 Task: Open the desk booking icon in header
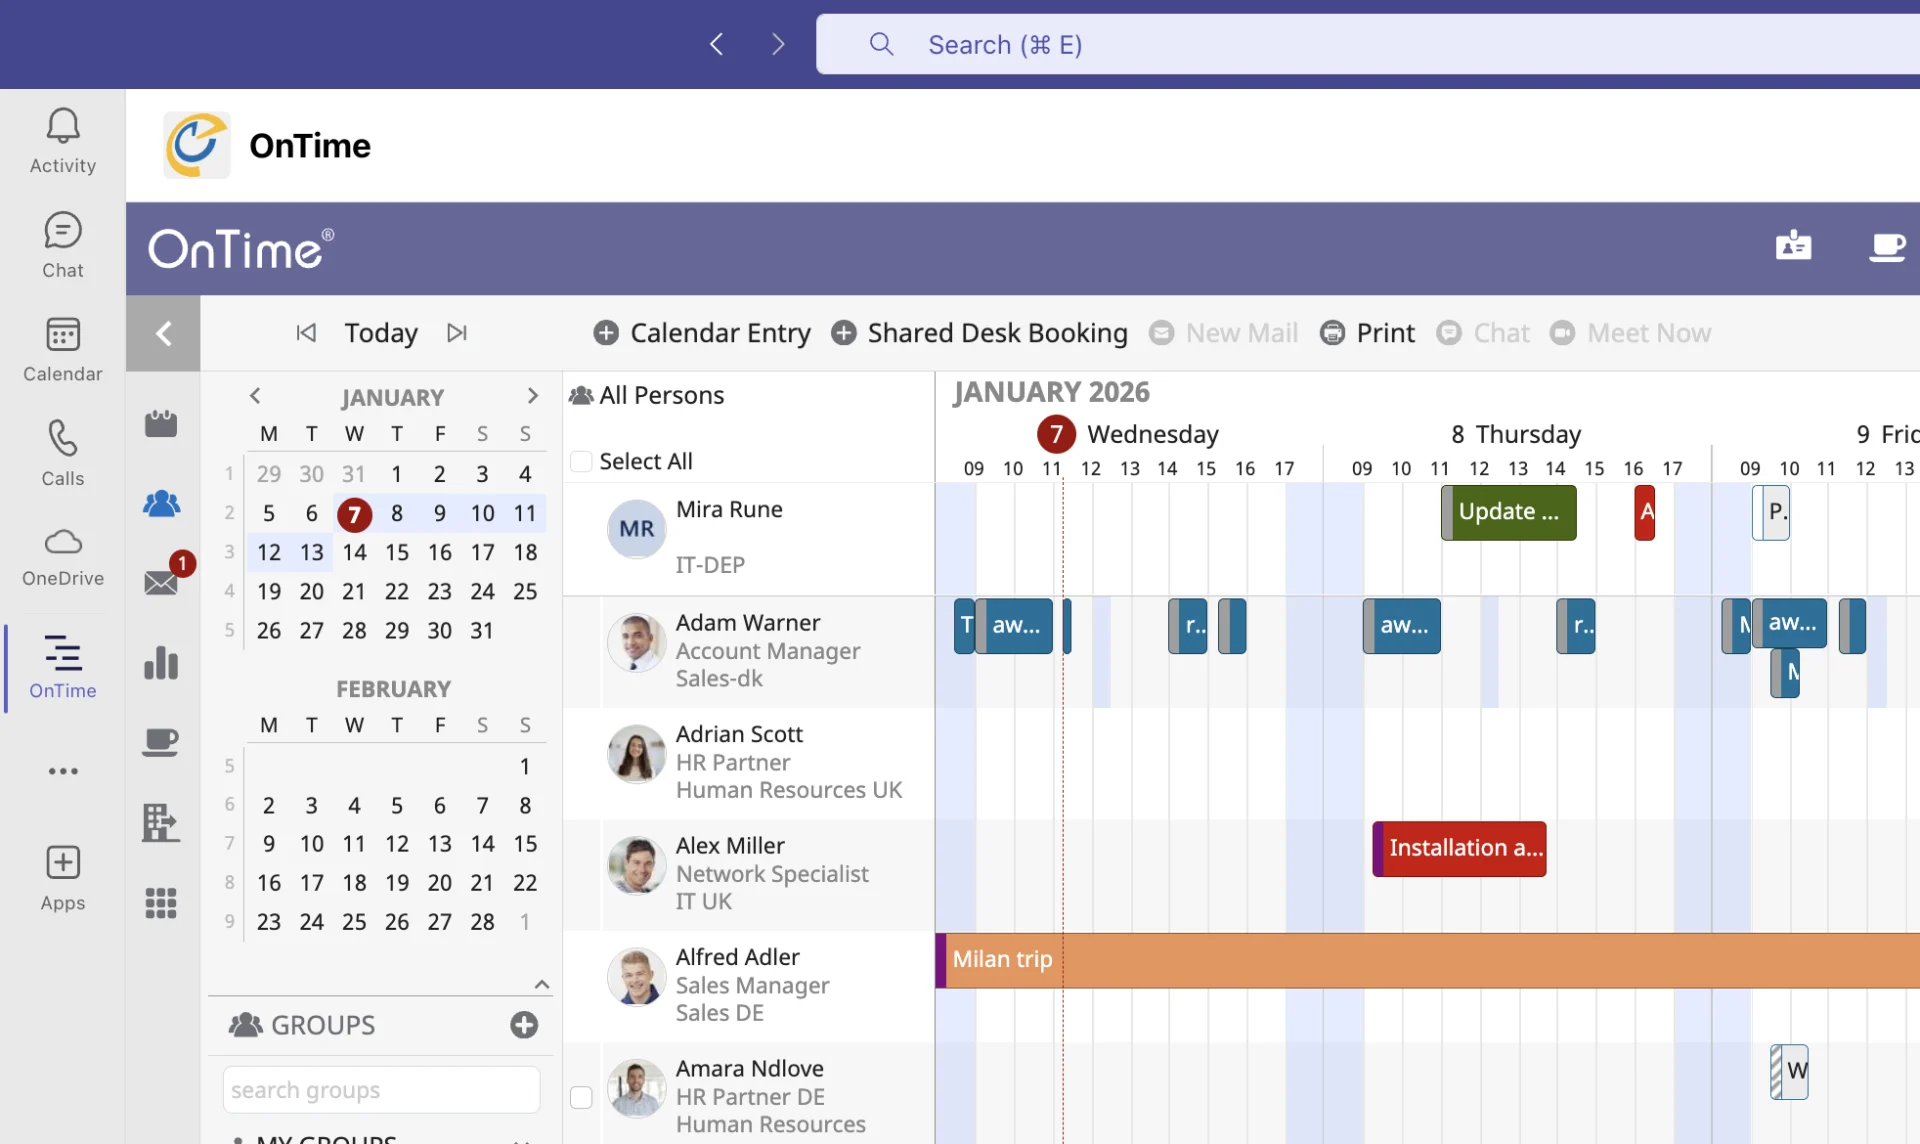[x=1793, y=246]
